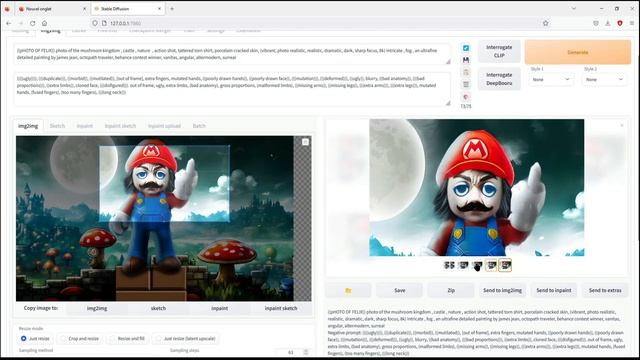Go back in the browser

pyautogui.click(x=9, y=23)
